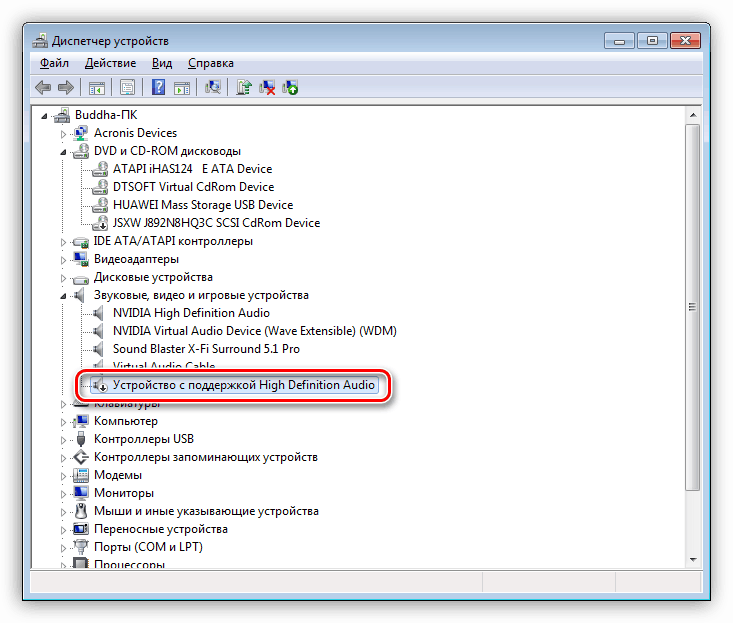The width and height of the screenshot is (733, 623).
Task: Click the Update driver software toolbar icon
Action: pyautogui.click(x=243, y=87)
